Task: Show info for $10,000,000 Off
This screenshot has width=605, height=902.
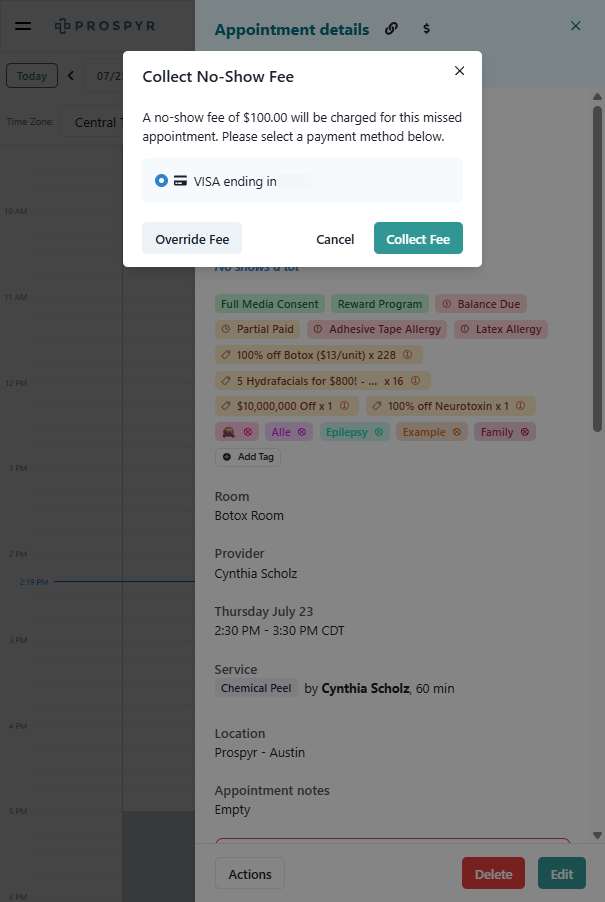Action: pyautogui.click(x=344, y=406)
